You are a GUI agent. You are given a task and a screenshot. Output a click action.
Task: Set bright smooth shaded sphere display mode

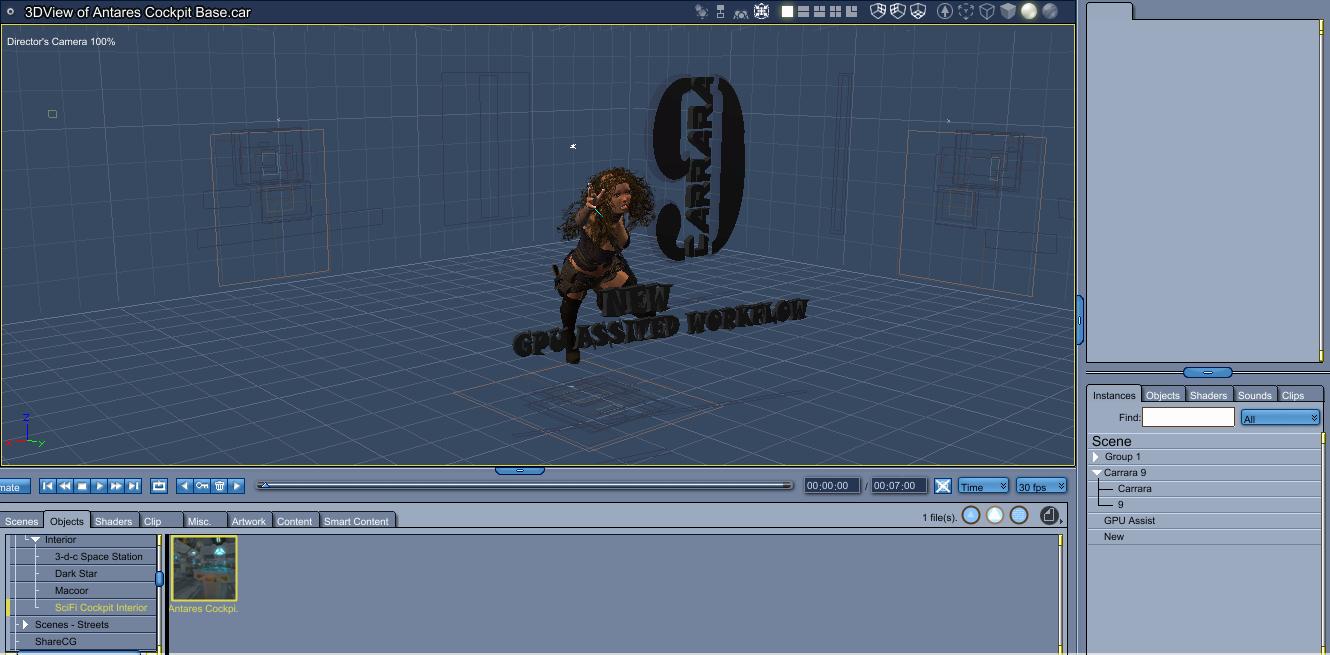(1029, 12)
